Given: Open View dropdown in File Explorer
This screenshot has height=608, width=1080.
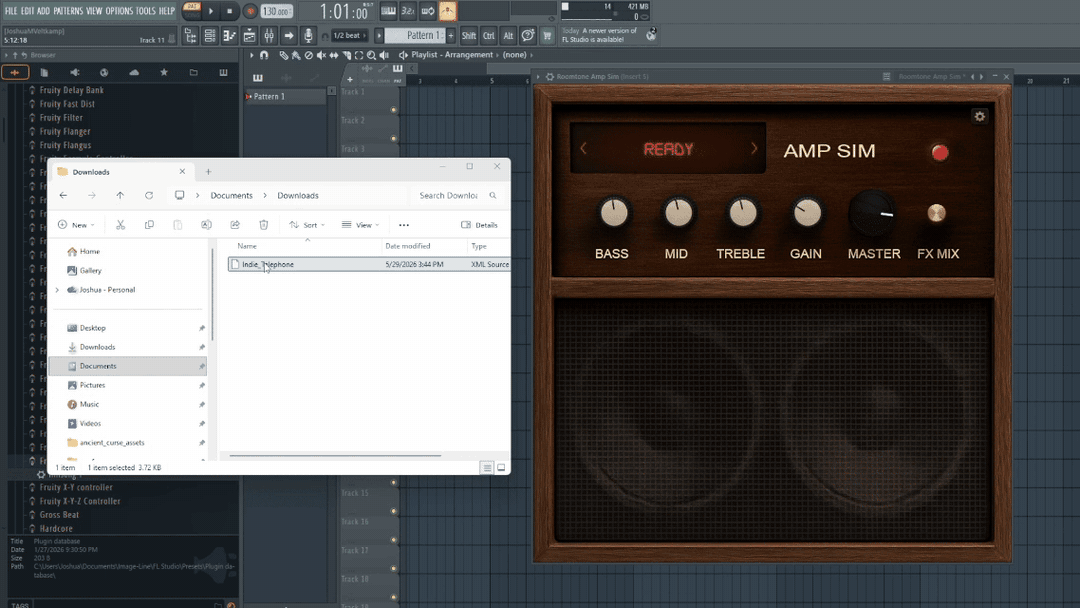Looking at the screenshot, I should coord(361,225).
